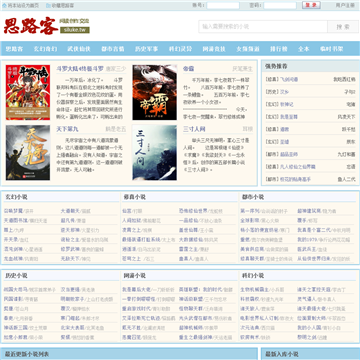Open the 玄幻奇幻 navigation tab
The height and width of the screenshot is (360, 360).
click(45, 49)
